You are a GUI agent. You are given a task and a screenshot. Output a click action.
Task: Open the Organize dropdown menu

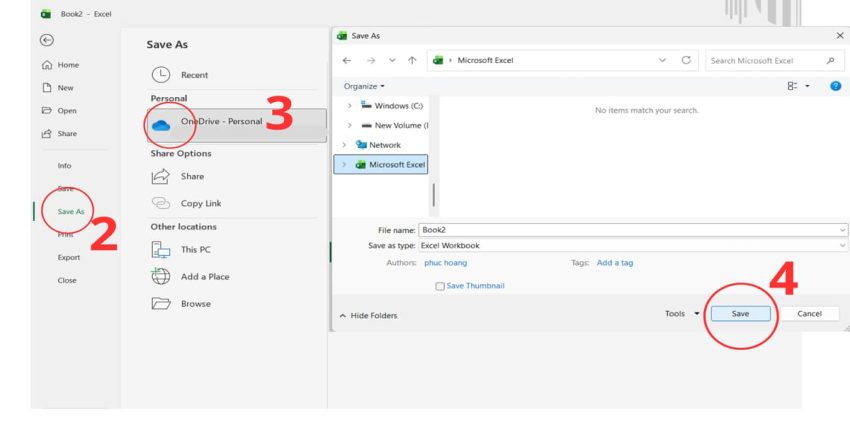coord(364,86)
